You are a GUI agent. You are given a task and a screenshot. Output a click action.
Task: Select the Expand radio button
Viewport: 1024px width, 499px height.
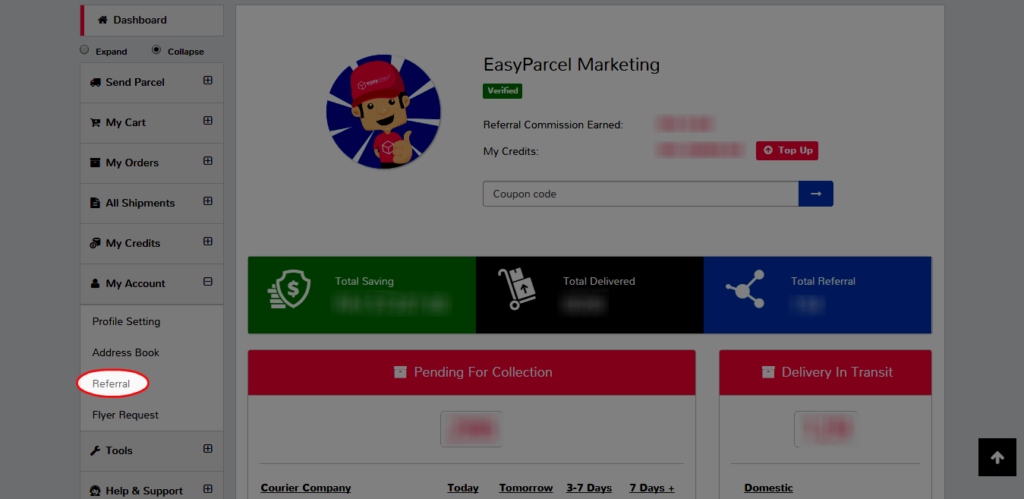pos(84,50)
